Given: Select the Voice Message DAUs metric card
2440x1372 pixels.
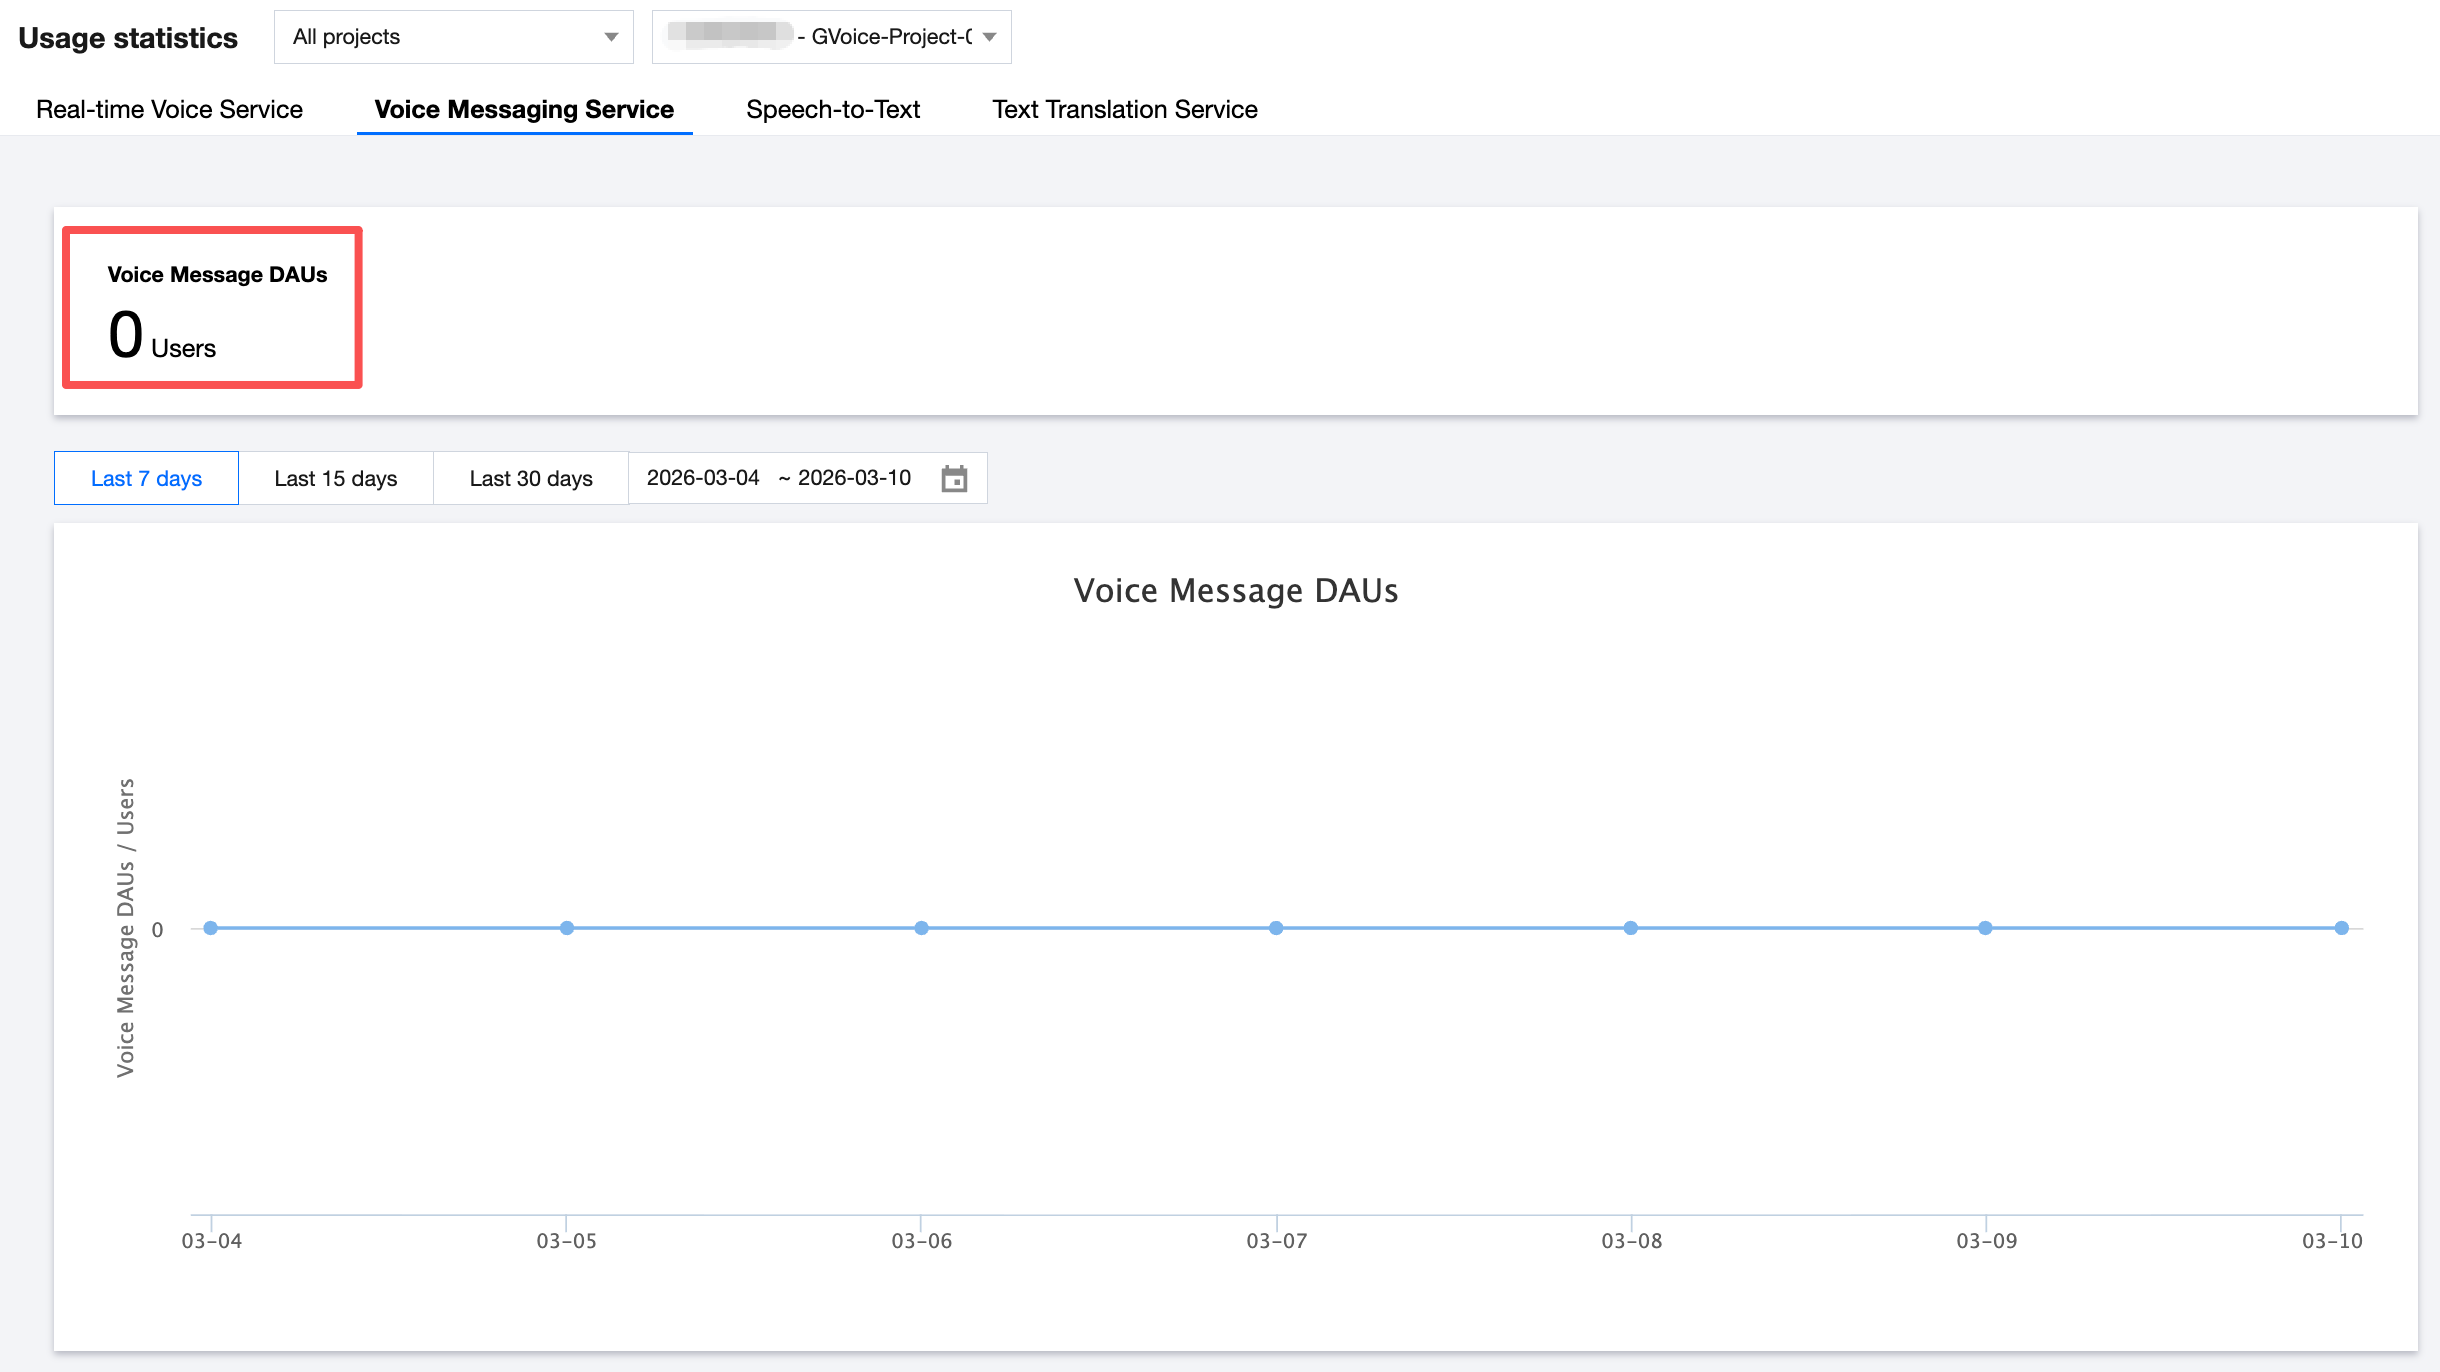Looking at the screenshot, I should pos(212,308).
